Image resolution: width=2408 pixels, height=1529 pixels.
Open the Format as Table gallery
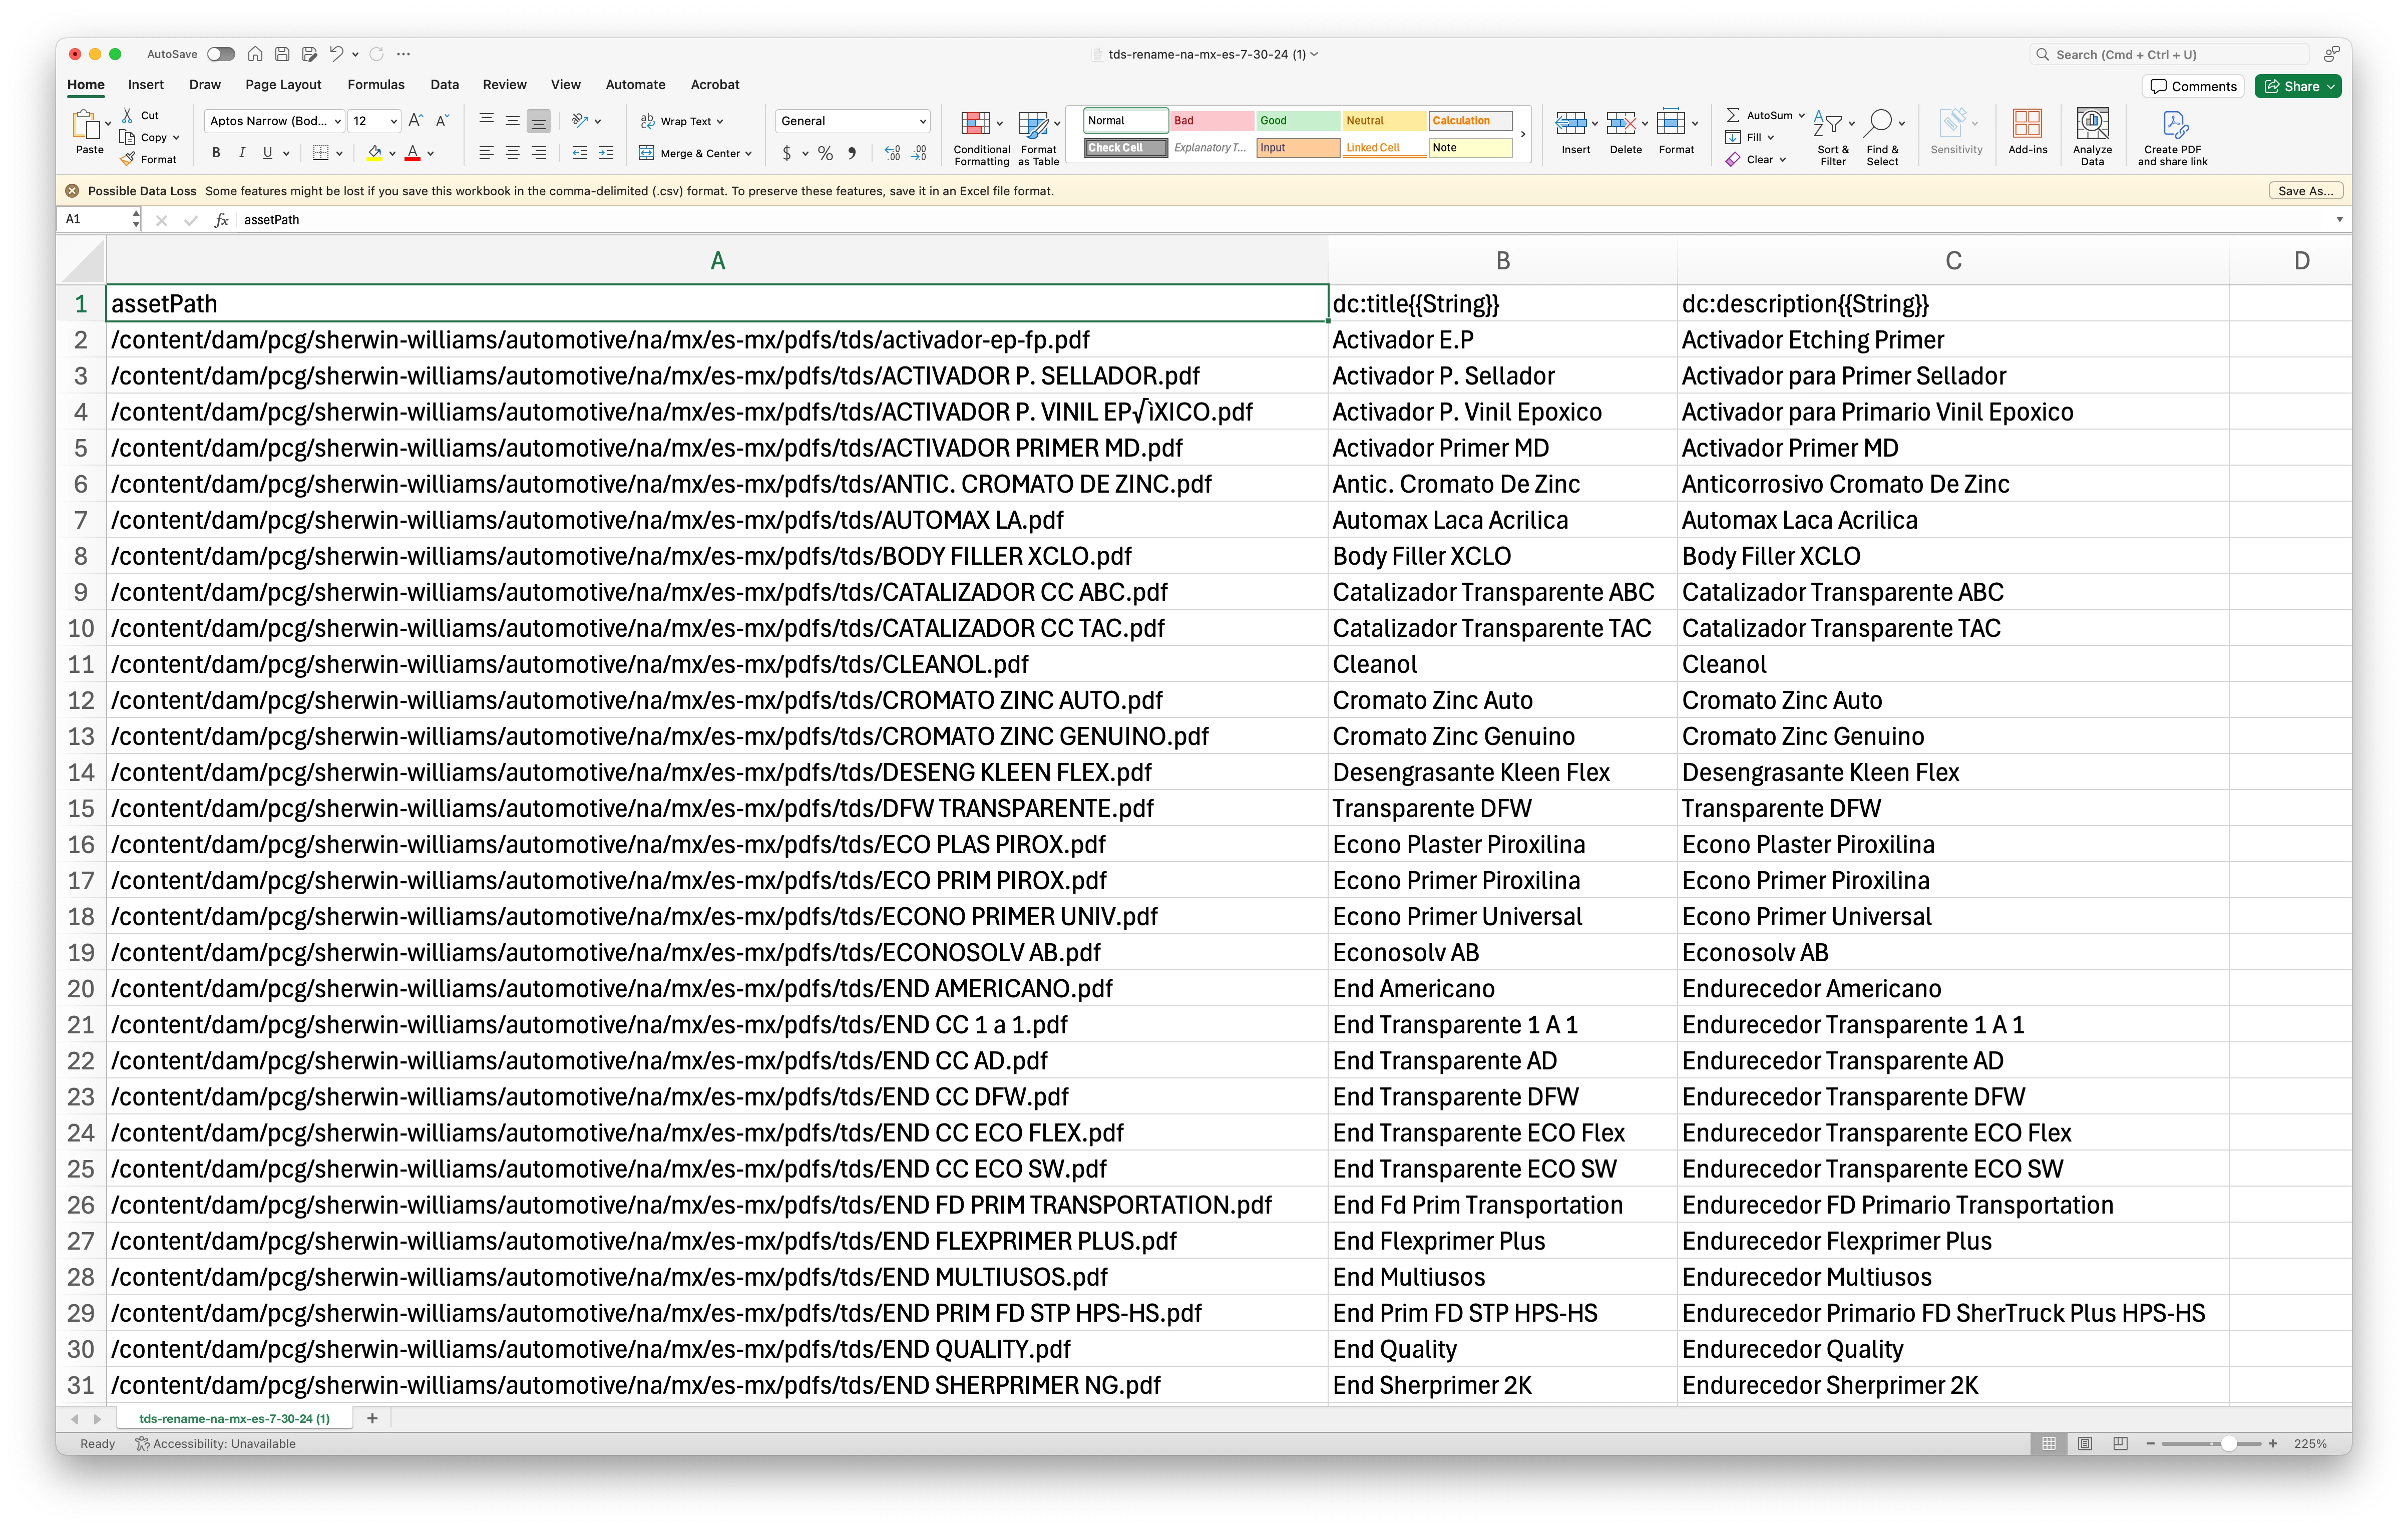1033,124
